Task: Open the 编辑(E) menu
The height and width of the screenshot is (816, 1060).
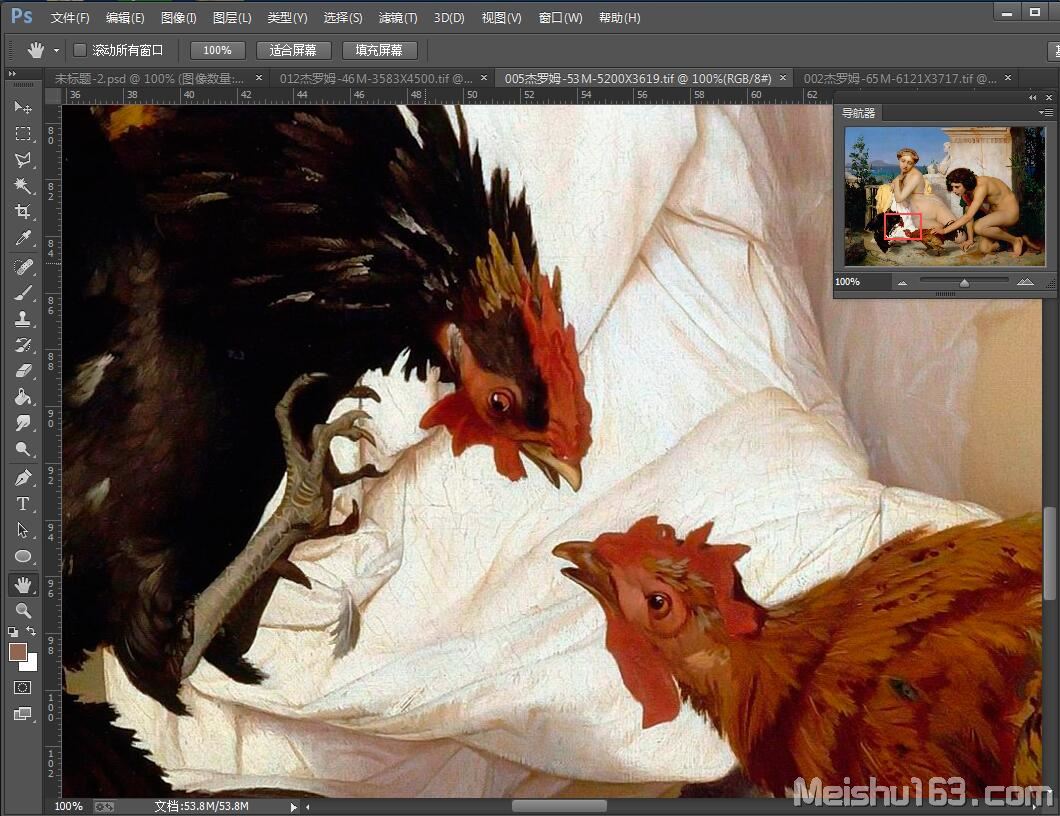Action: point(124,18)
